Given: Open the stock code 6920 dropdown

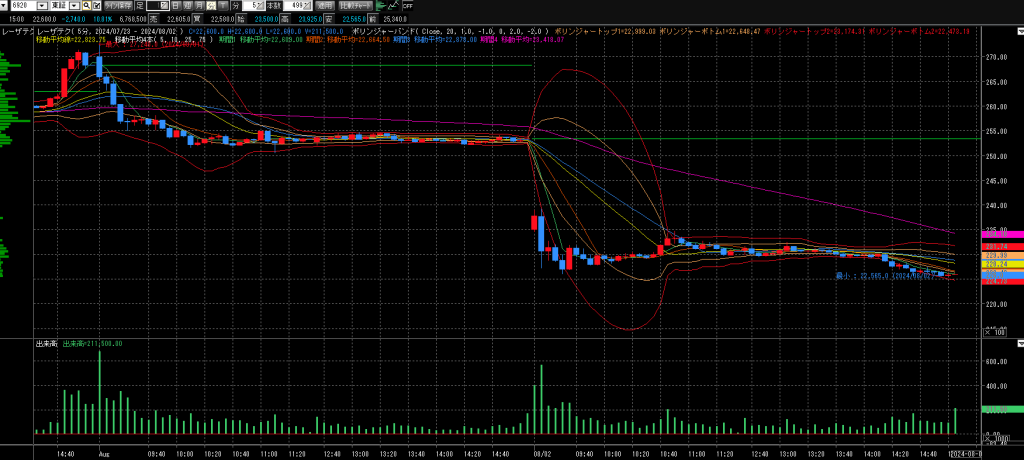Looking at the screenshot, I should coord(42,6).
